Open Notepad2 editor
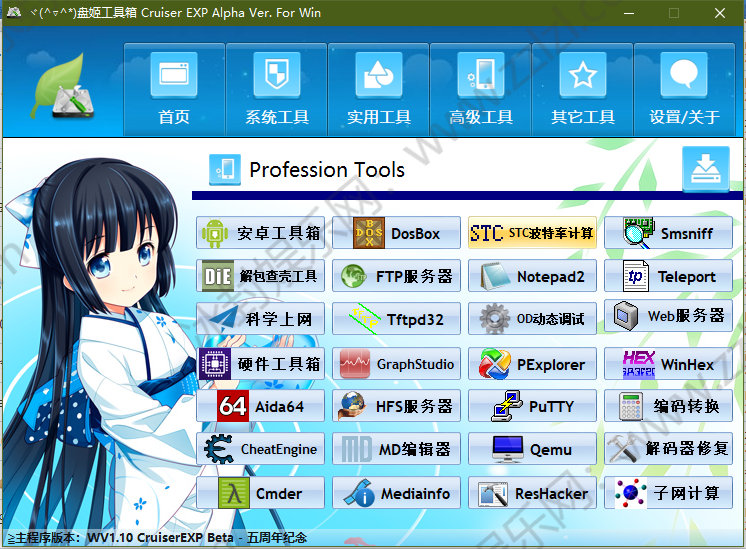This screenshot has width=746, height=549. 532,275
